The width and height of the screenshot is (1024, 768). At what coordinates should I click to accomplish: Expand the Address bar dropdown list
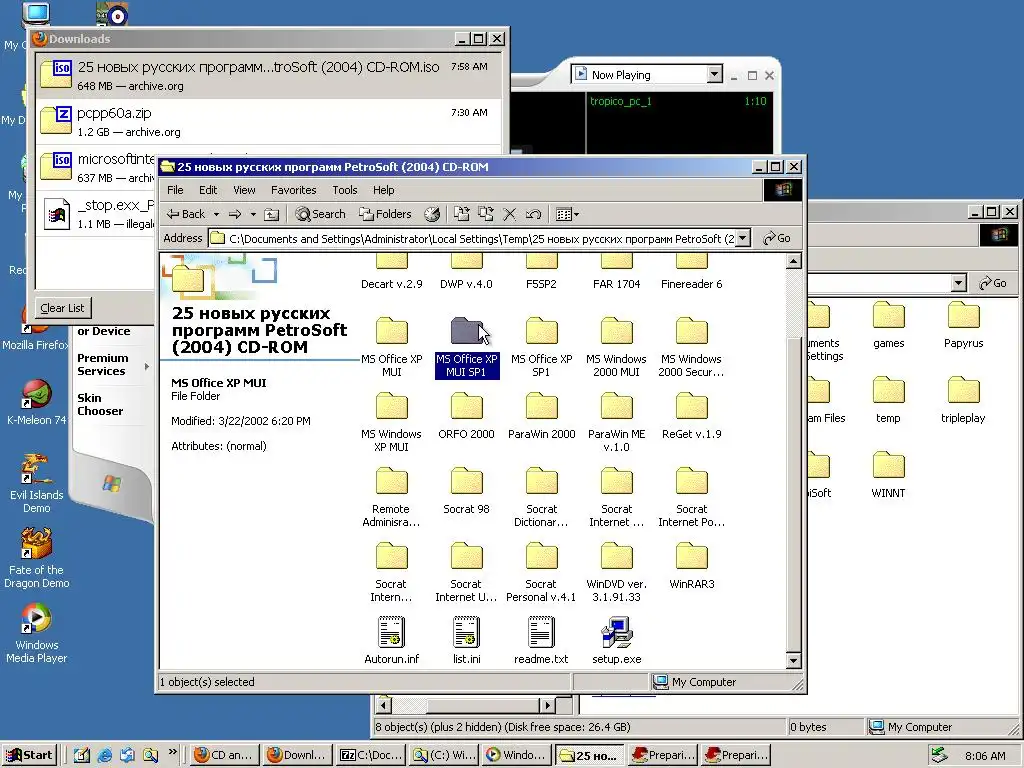(x=743, y=238)
